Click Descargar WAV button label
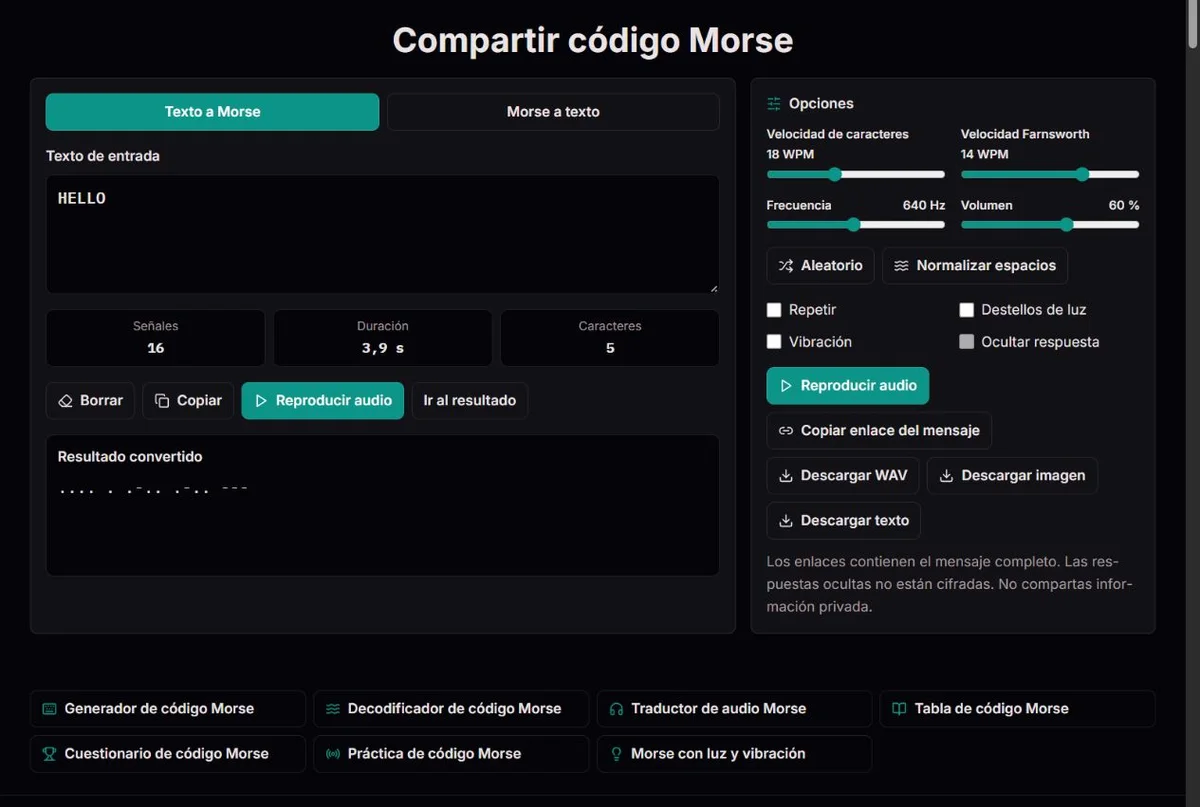This screenshot has width=1200, height=807. pyautogui.click(x=854, y=476)
